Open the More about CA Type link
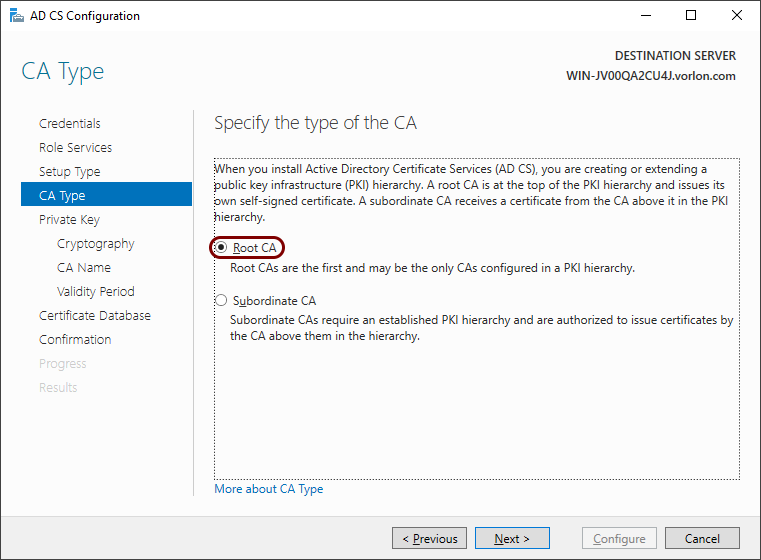 tap(268, 489)
